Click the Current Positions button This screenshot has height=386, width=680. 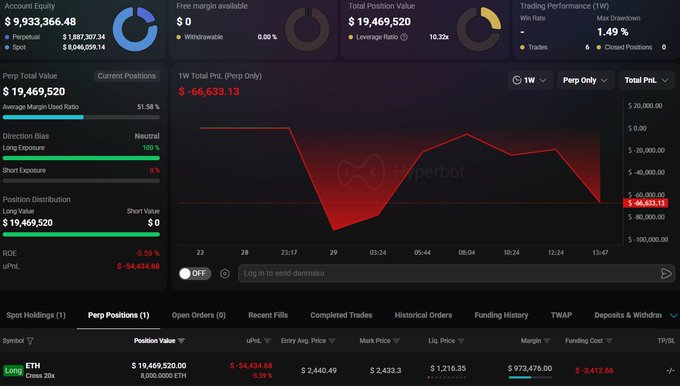[x=127, y=76]
